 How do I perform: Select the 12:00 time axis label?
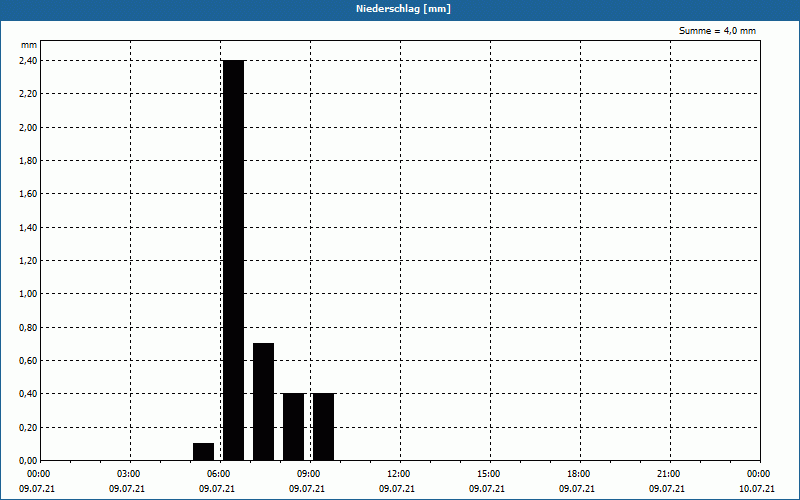(x=398, y=474)
